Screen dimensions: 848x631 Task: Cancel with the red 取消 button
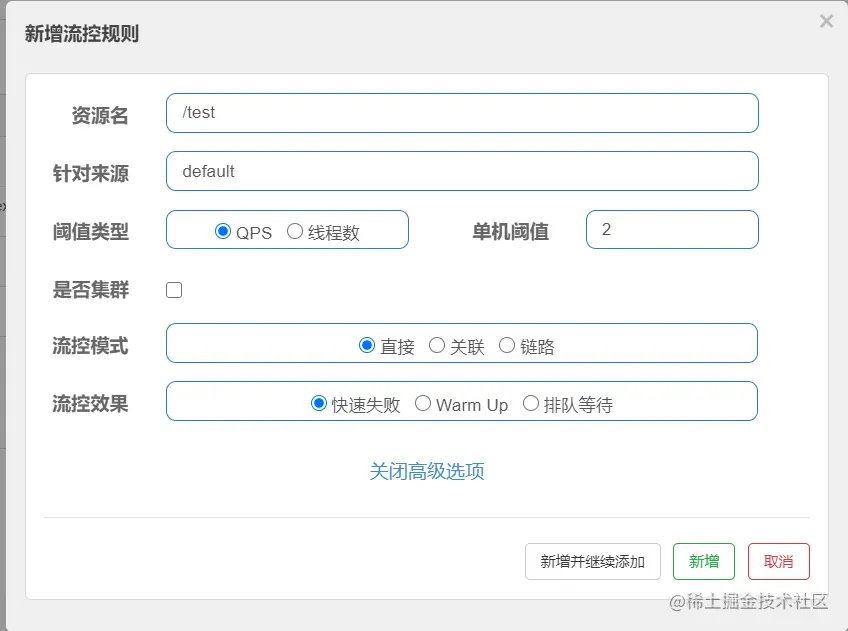coord(779,561)
